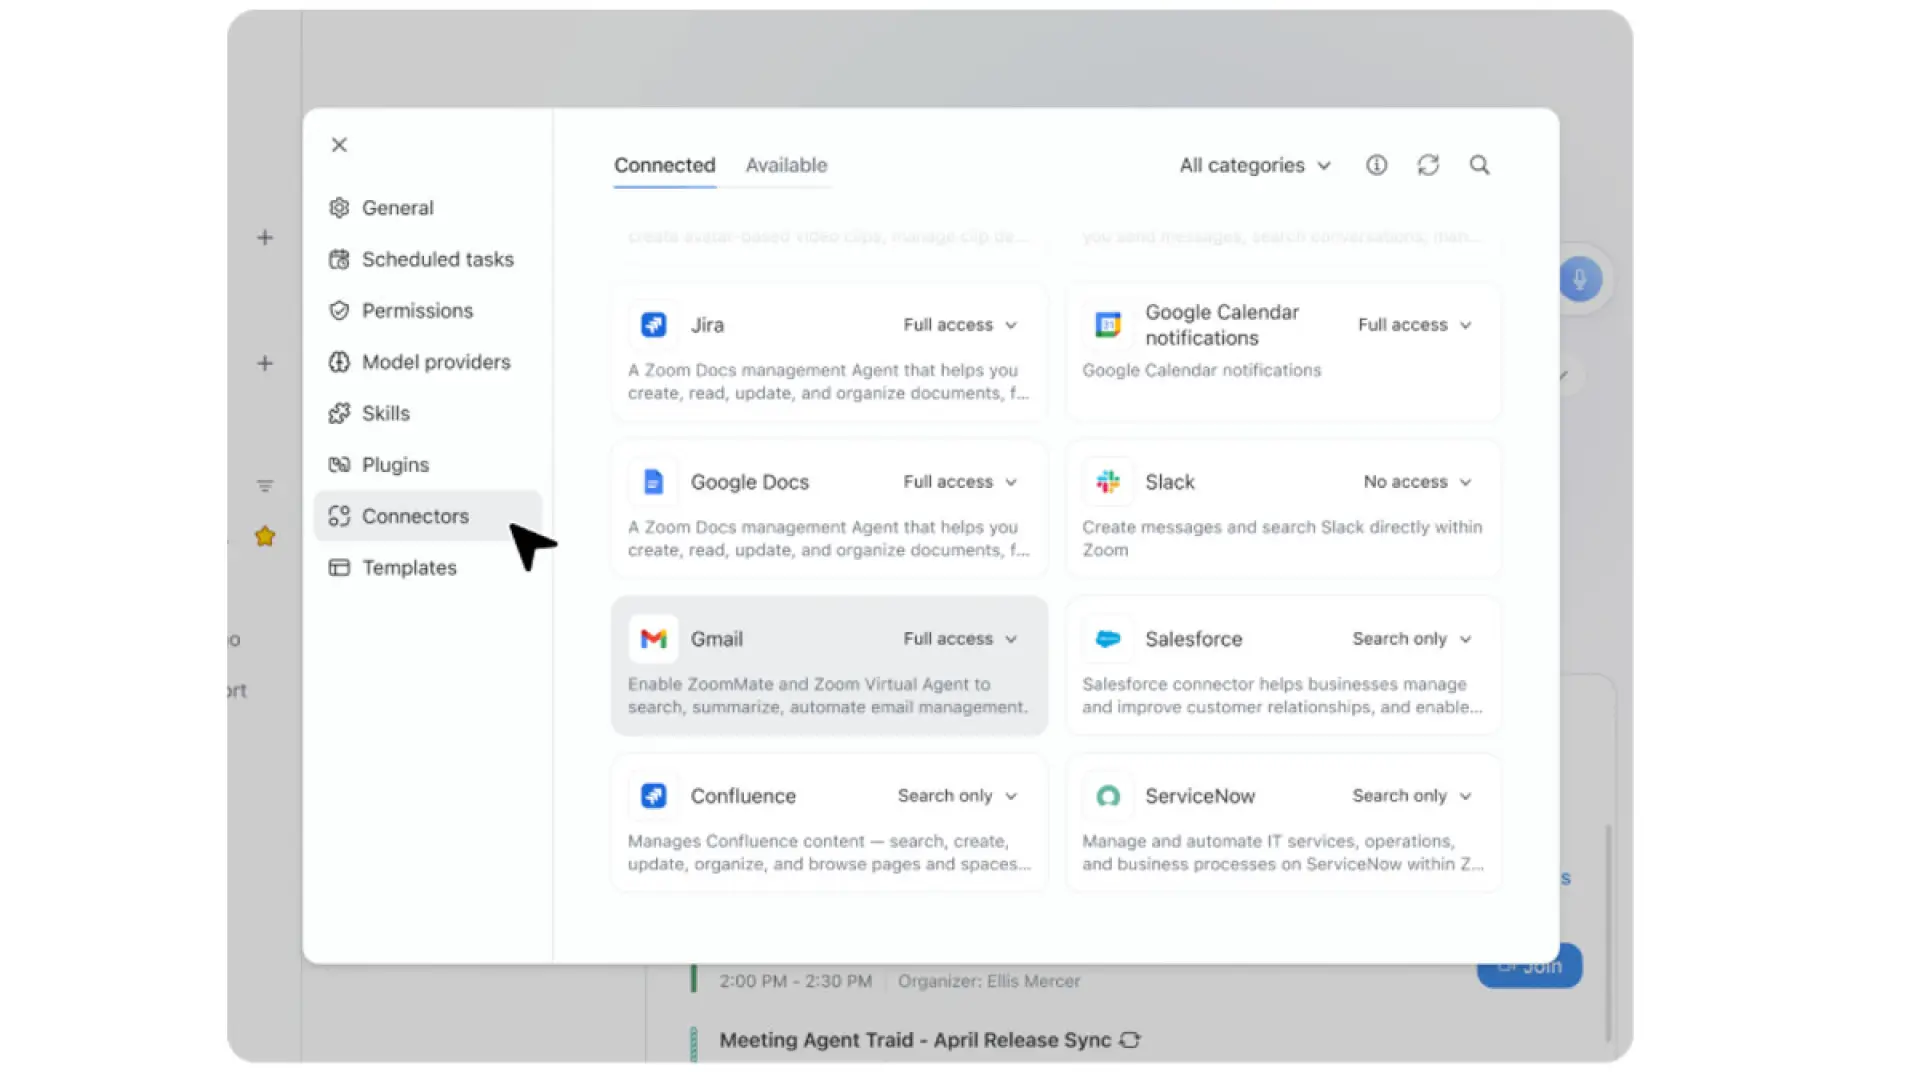The image size is (1920, 1080).
Task: Click the yellow star icon in background sidebar
Action: [265, 537]
